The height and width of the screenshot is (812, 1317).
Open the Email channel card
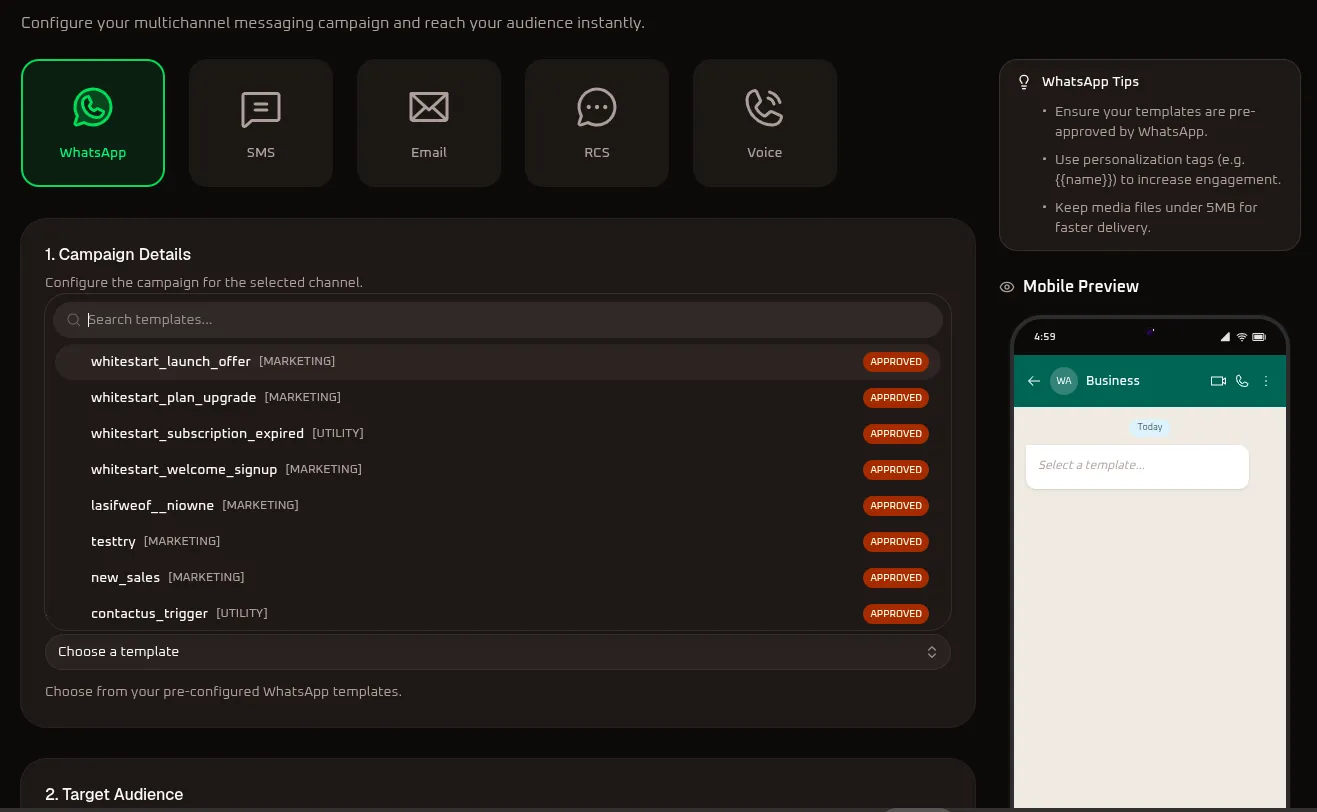(429, 123)
